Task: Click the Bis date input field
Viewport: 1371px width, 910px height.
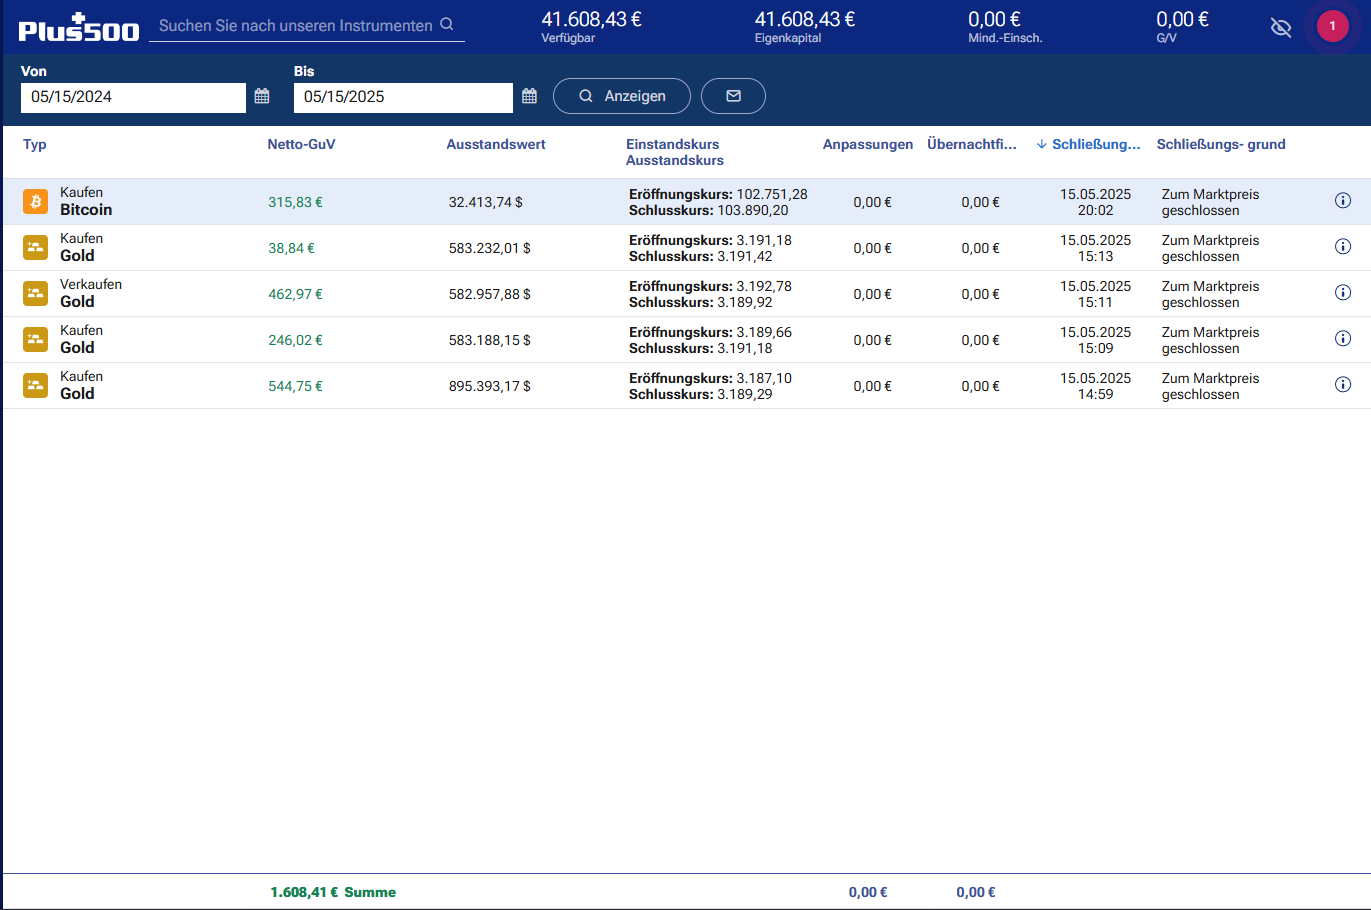Action: coord(403,97)
